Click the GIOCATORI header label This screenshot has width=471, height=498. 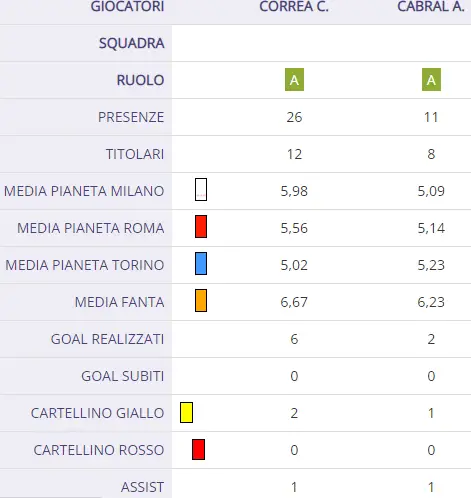pyautogui.click(x=127, y=7)
